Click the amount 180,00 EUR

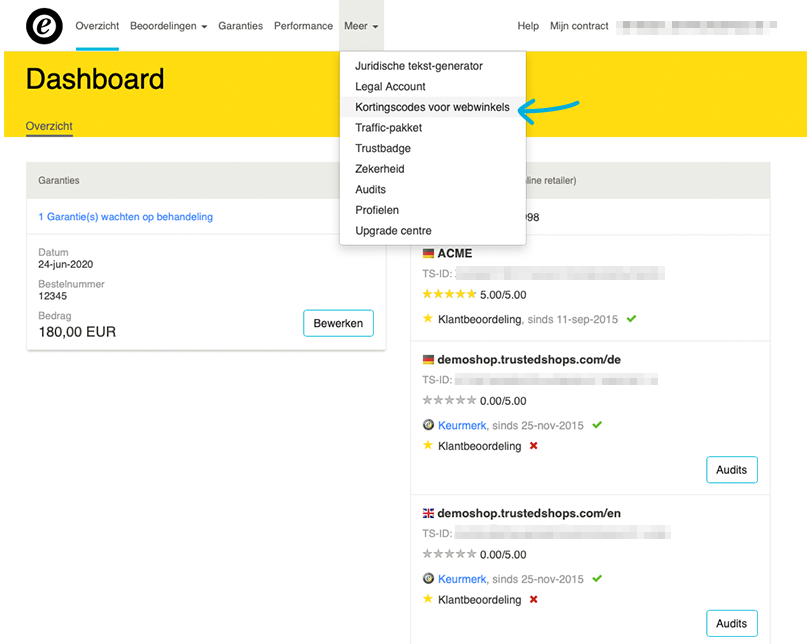click(77, 332)
